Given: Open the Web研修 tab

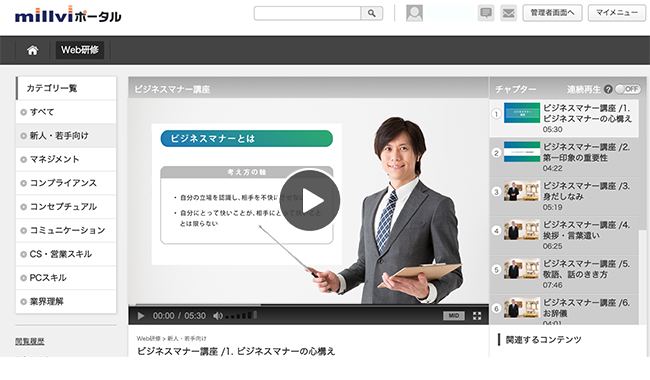Looking at the screenshot, I should [x=80, y=50].
